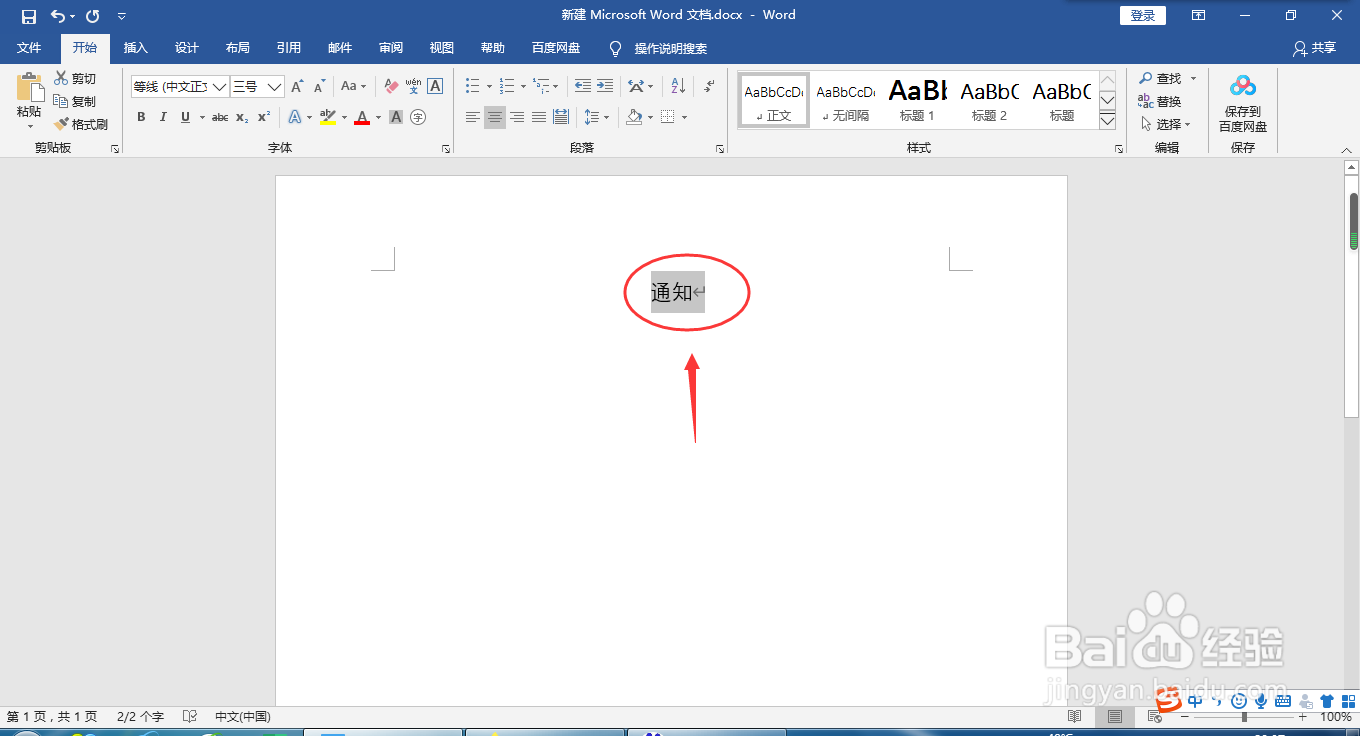The height and width of the screenshot is (736, 1360).
Task: Toggle strikethrough abc formatting
Action: [x=220, y=117]
